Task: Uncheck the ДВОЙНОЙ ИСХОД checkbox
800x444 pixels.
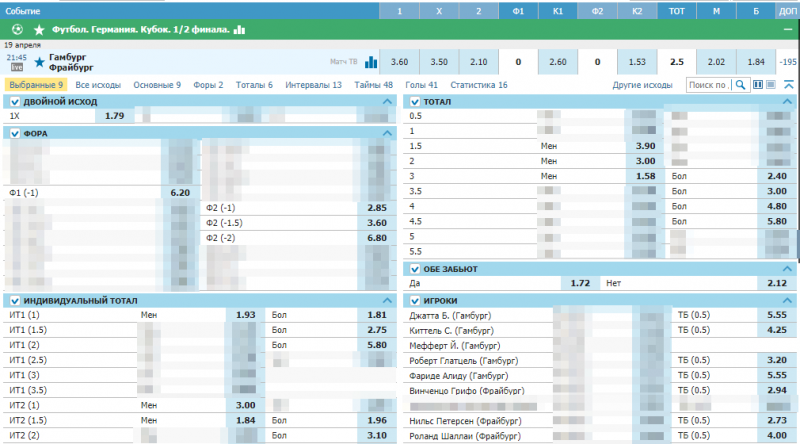Action: point(14,102)
